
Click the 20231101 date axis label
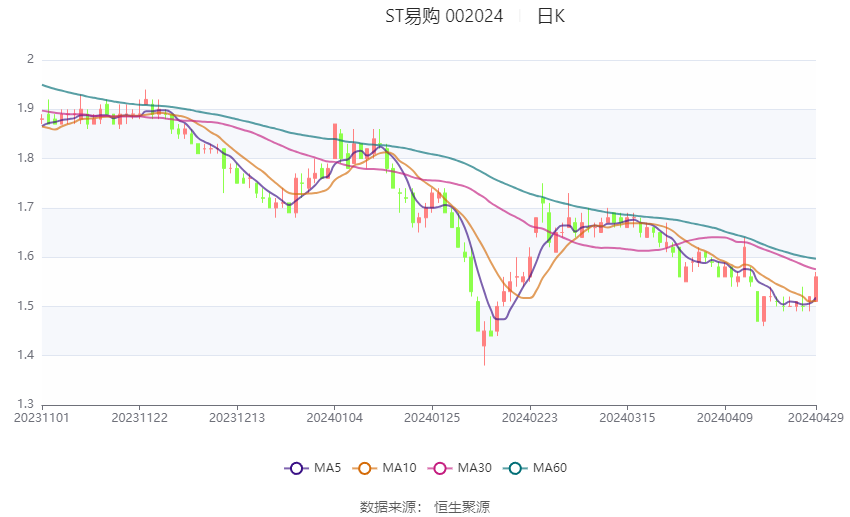[42, 418]
